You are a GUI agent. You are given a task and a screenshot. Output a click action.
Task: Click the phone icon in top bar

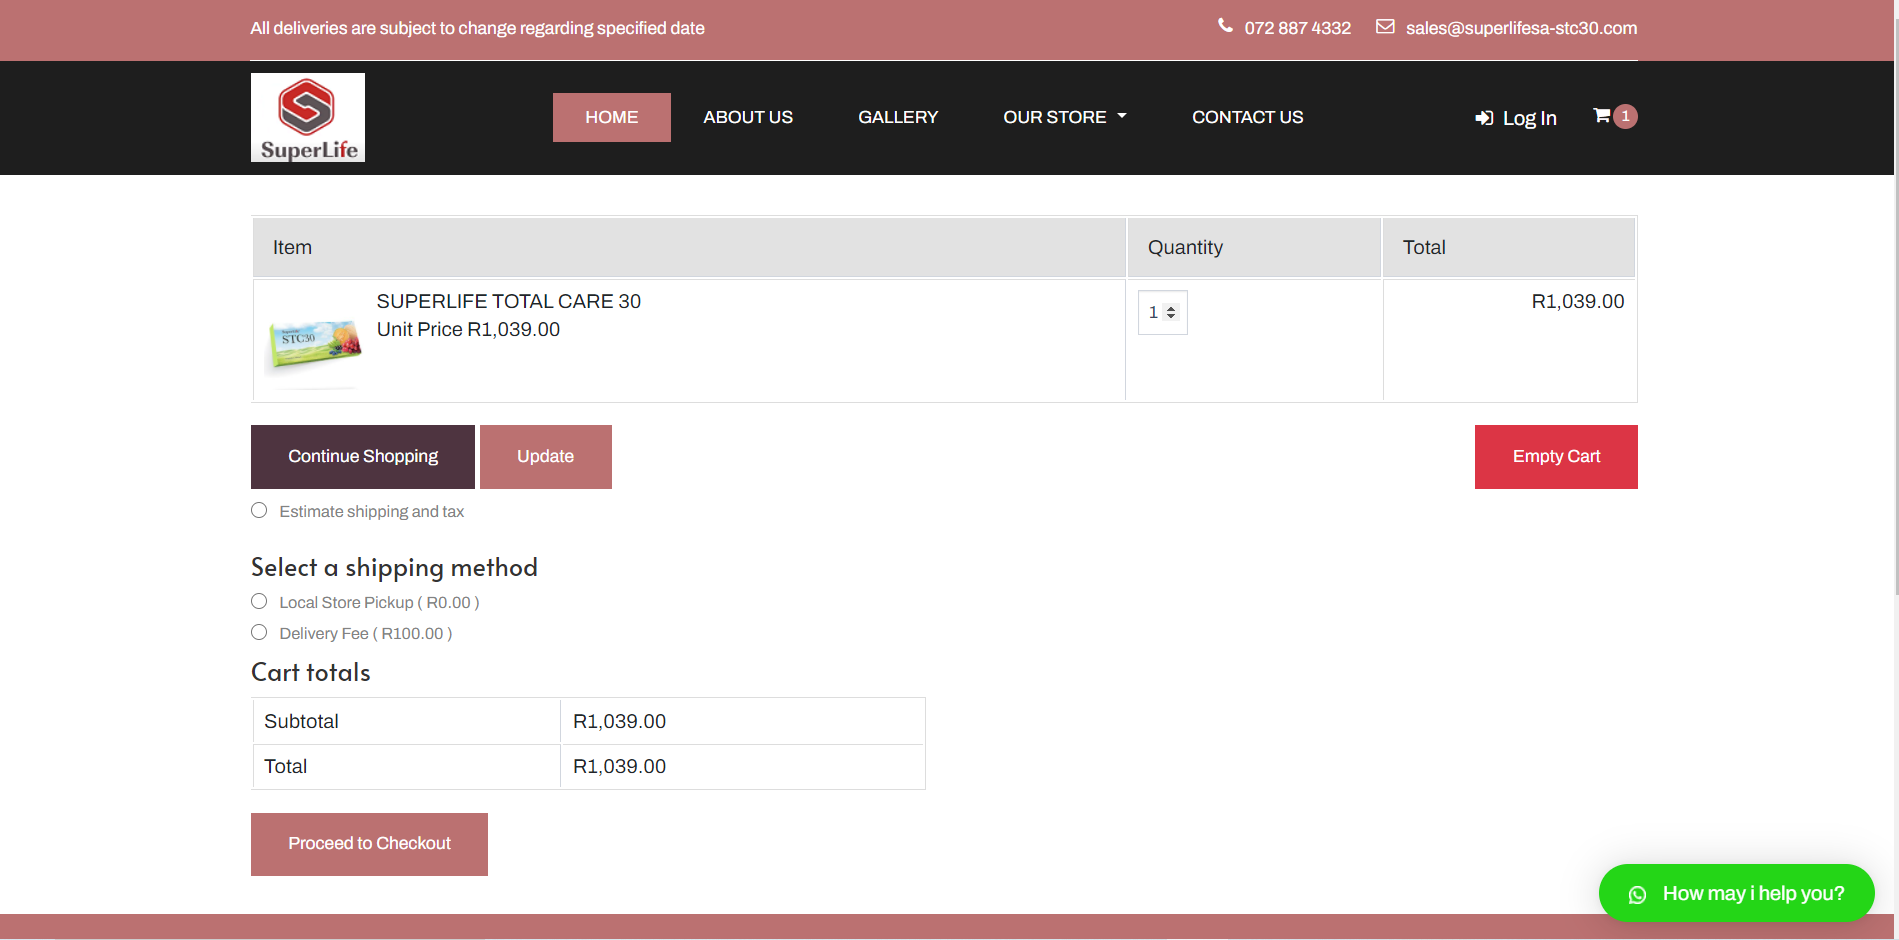tap(1225, 26)
